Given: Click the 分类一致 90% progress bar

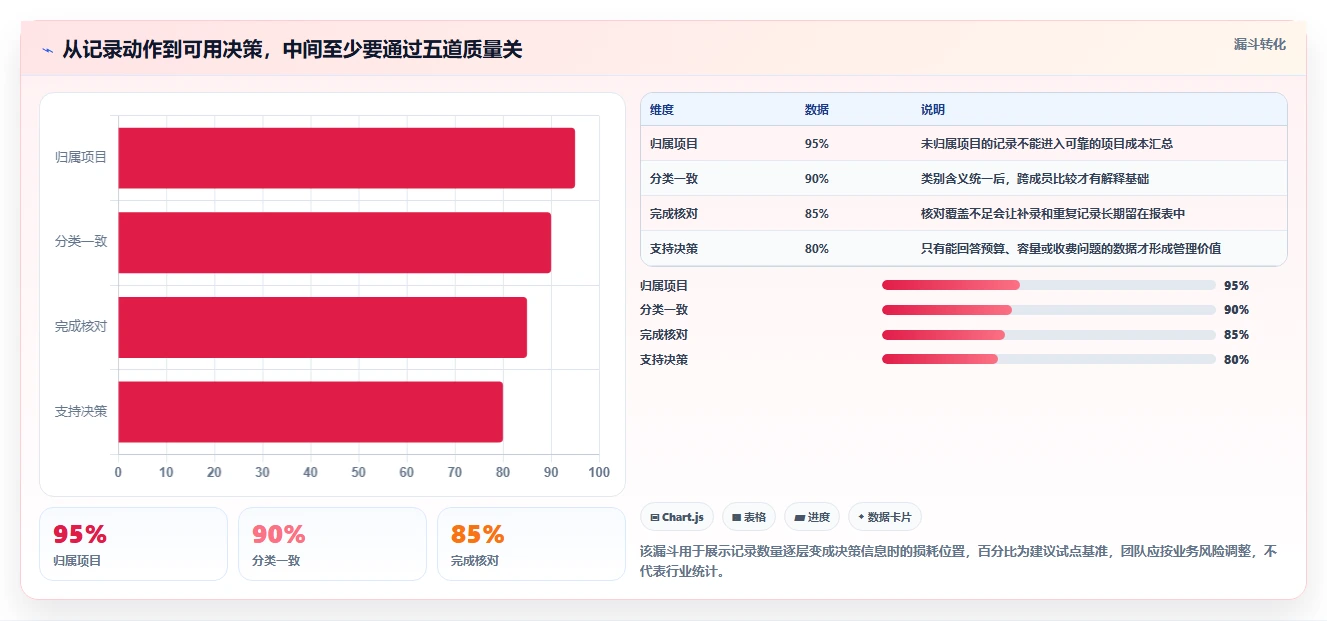Looking at the screenshot, I should tap(1048, 310).
